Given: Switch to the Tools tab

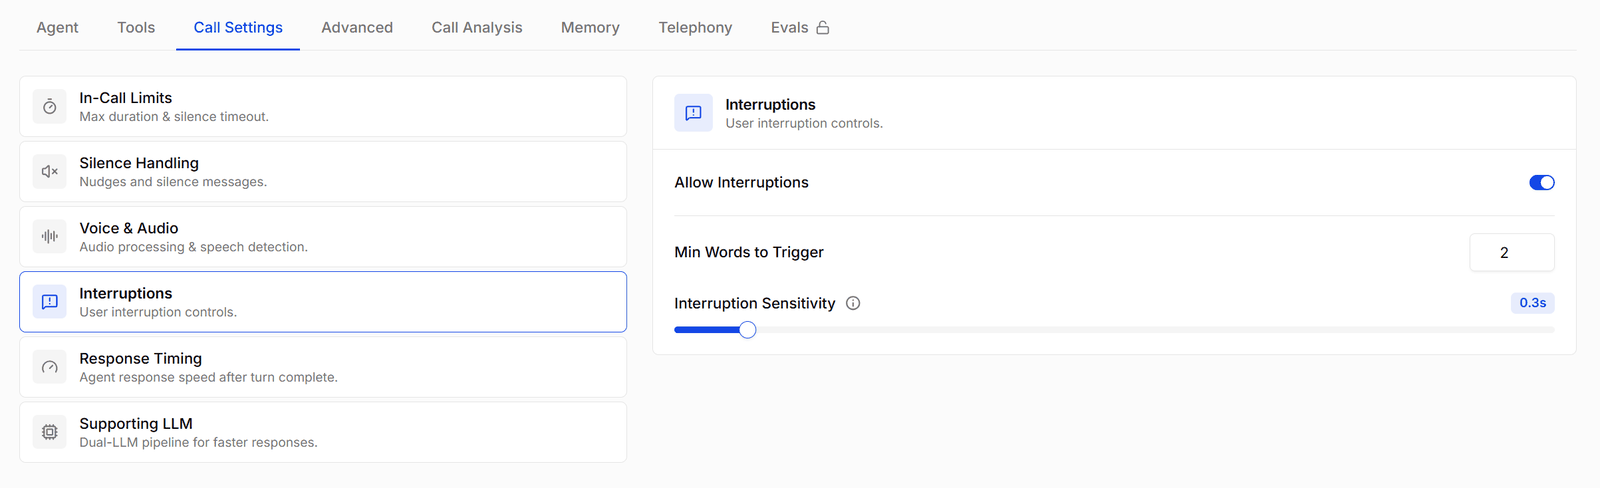Looking at the screenshot, I should (x=136, y=27).
